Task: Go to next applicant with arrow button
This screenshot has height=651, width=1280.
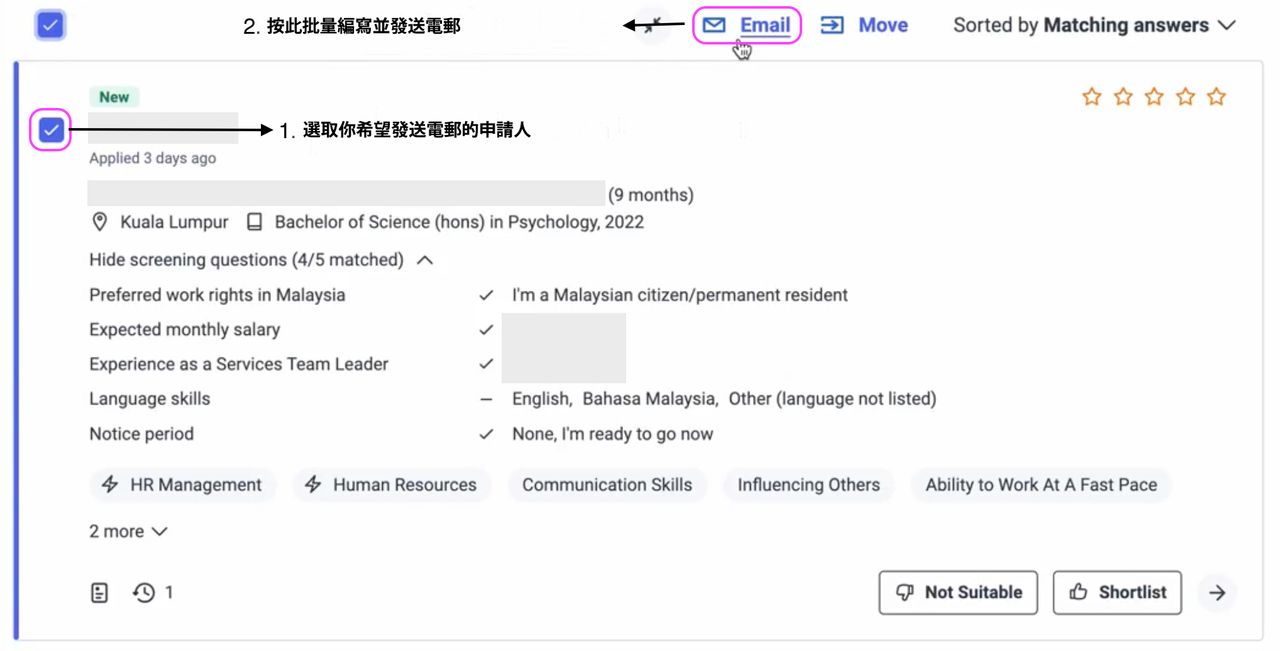Action: 1216,593
